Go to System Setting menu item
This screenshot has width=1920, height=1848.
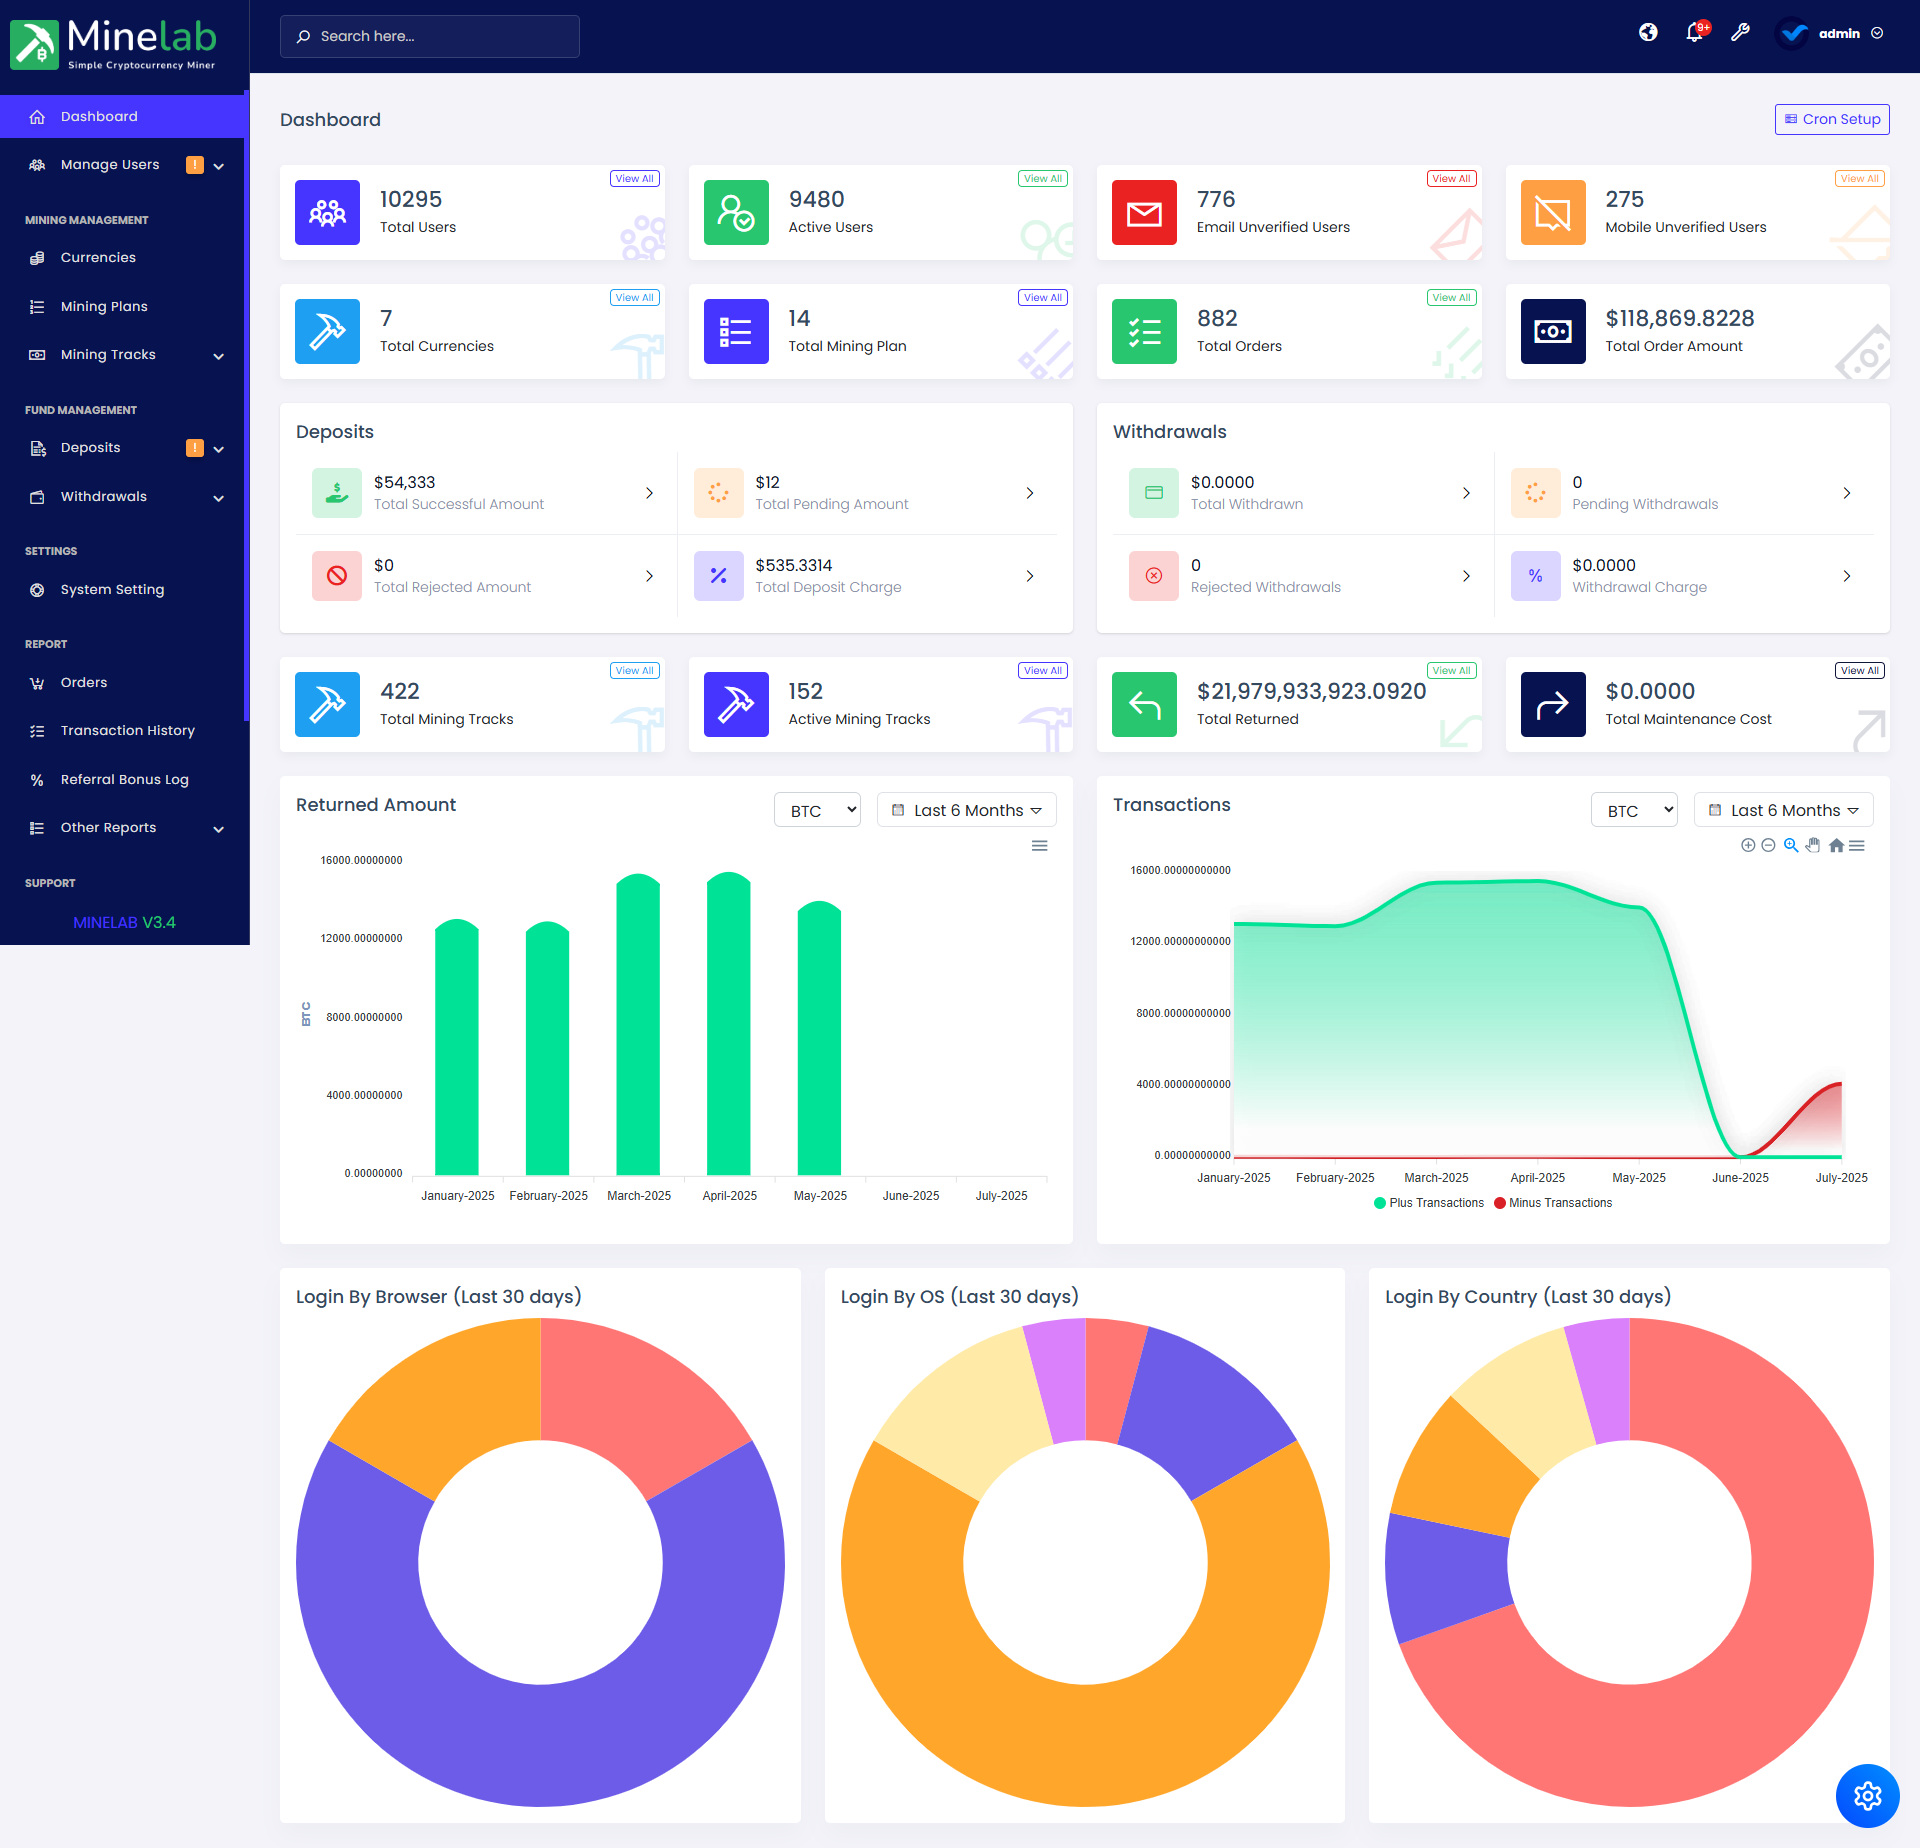coord(112,590)
